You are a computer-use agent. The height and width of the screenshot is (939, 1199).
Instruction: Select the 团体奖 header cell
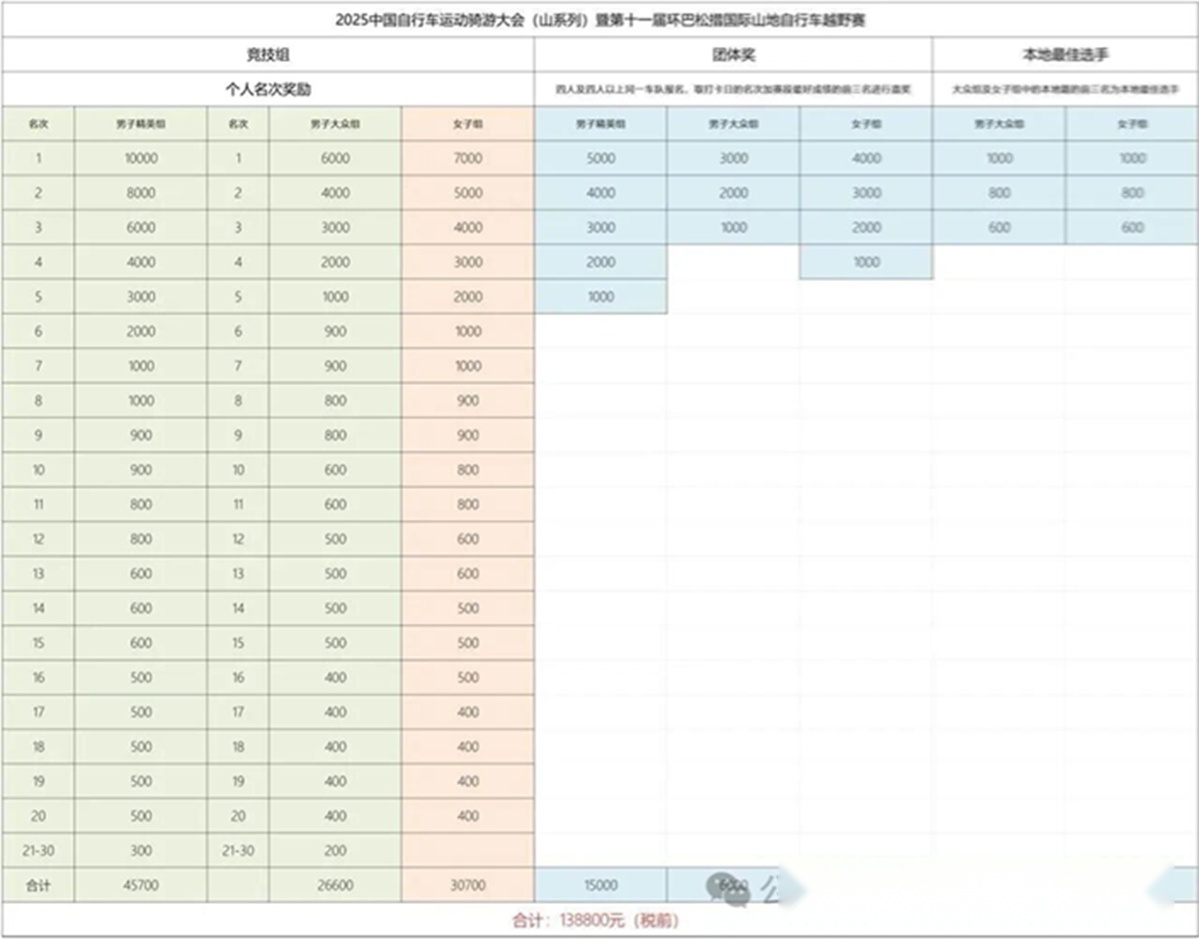(733, 55)
